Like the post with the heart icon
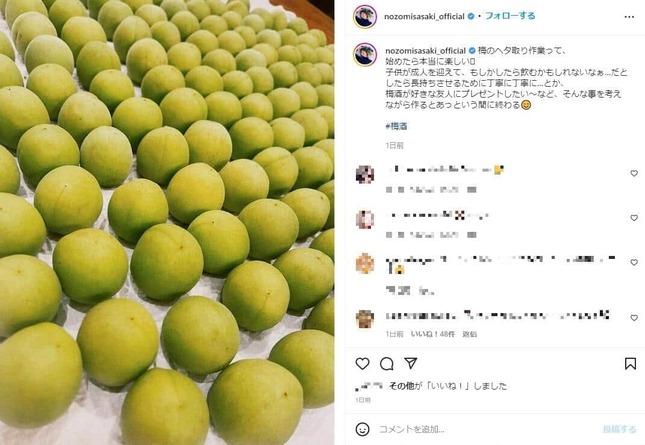Screen dimensions: 645x445 (362, 364)
